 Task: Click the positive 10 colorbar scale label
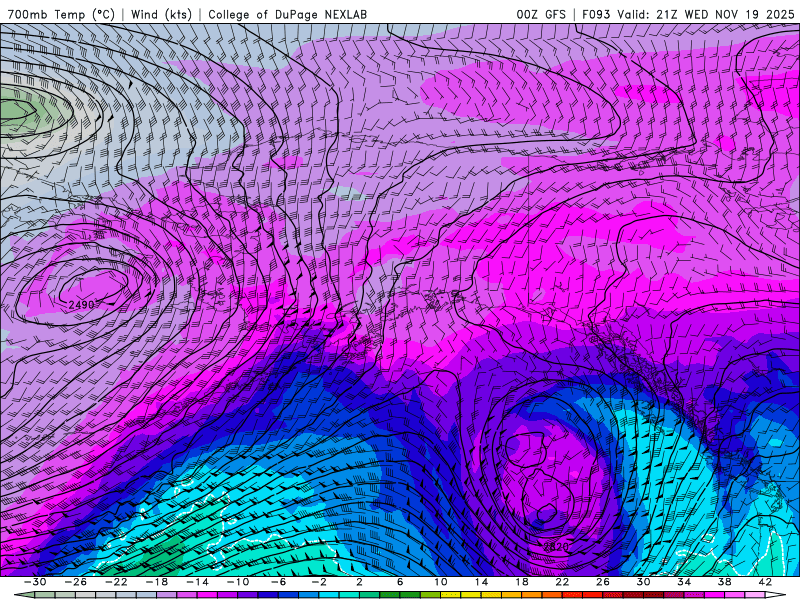click(441, 582)
